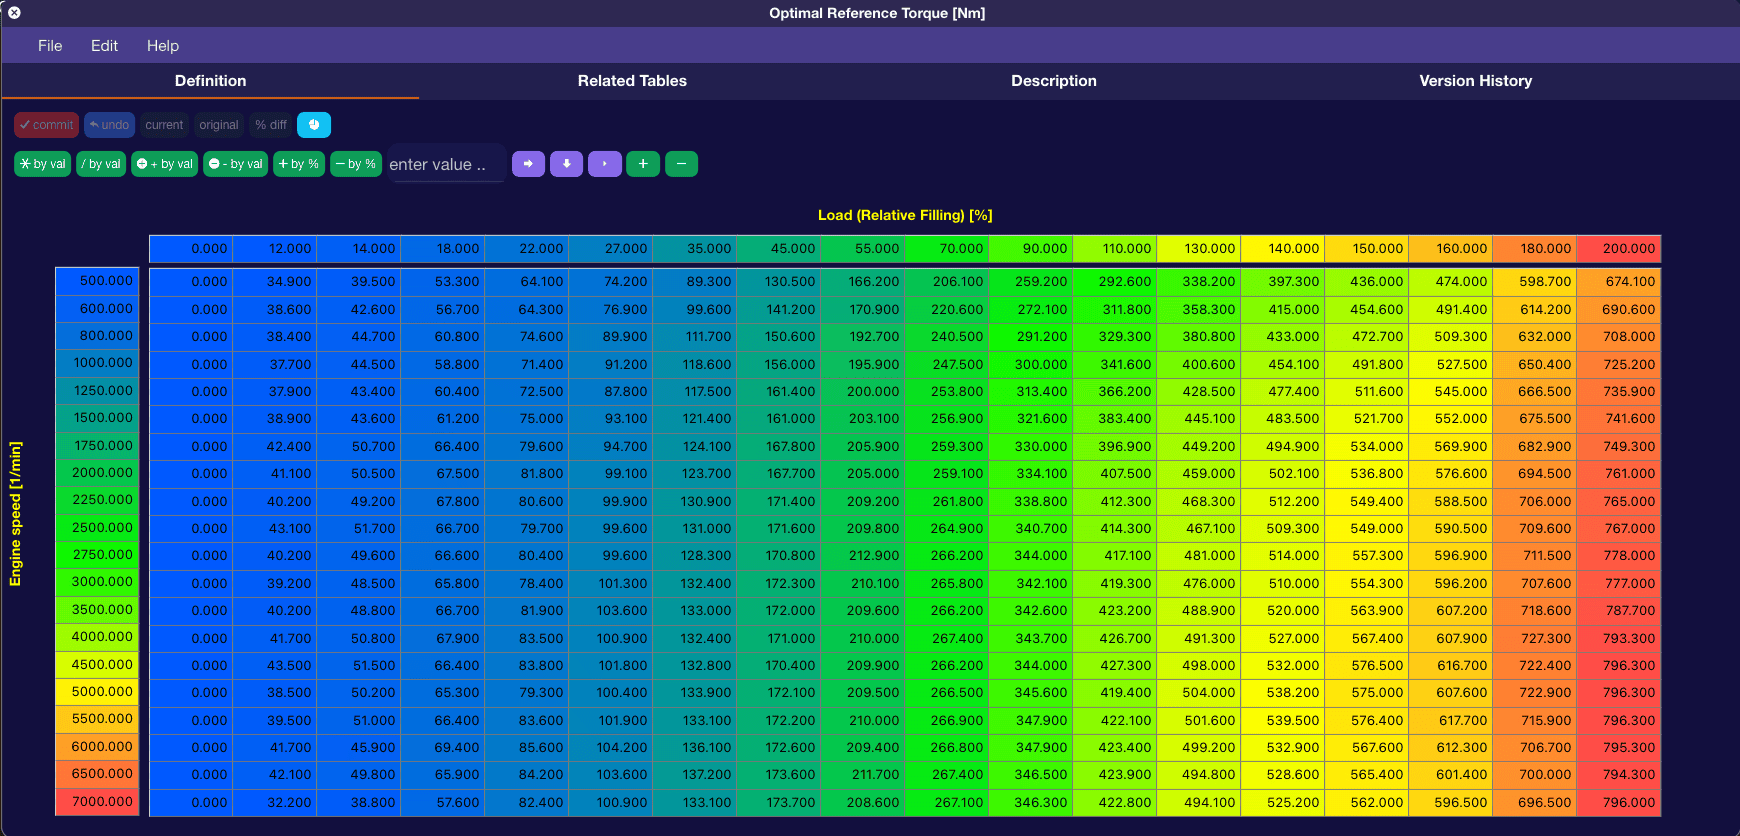Viewport: 1740px width, 836px height.
Task: Click the circled plus add by val button
Action: tap(164, 164)
